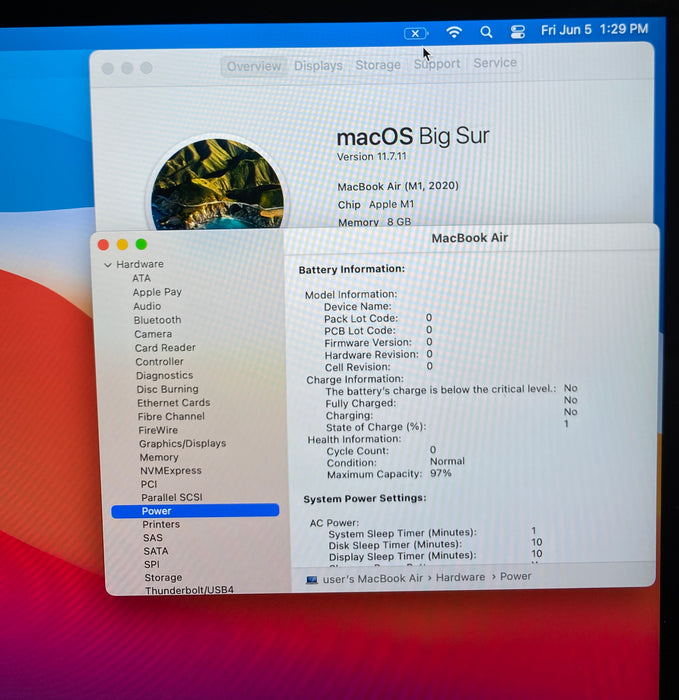679x700 pixels.
Task: Open Control Center icon in menu bar
Action: [x=517, y=31]
